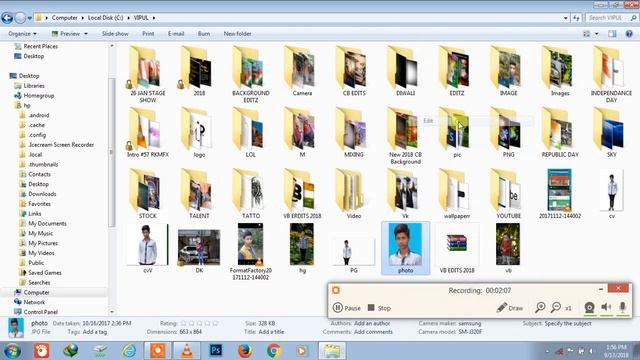Screen dimensions: 640x360
Task: Open the DIWALI folder
Action: [x=405, y=71]
